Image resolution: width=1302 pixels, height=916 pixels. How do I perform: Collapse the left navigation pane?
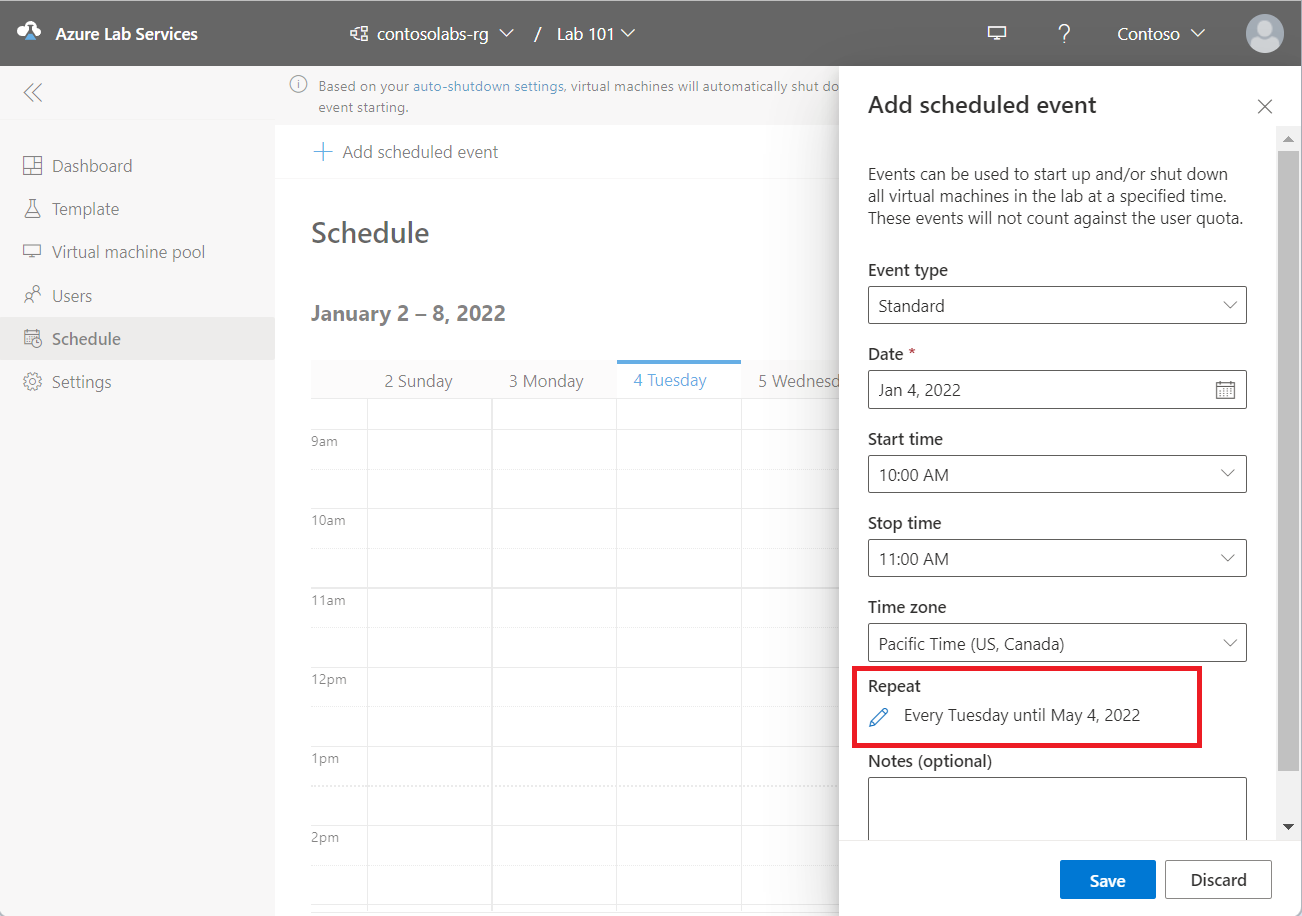(x=32, y=92)
